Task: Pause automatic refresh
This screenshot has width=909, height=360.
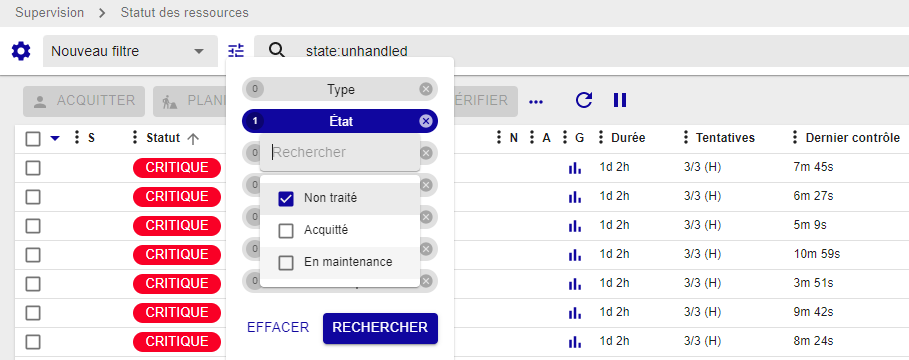Action: tap(620, 100)
